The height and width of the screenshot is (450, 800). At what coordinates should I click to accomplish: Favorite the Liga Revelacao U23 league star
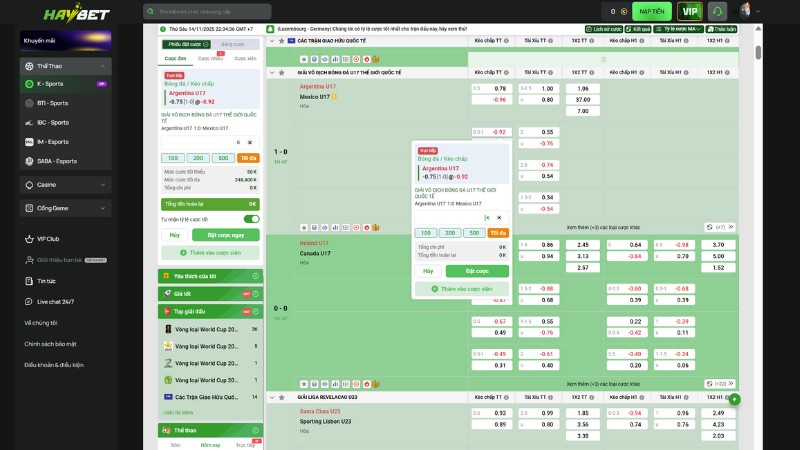(281, 397)
